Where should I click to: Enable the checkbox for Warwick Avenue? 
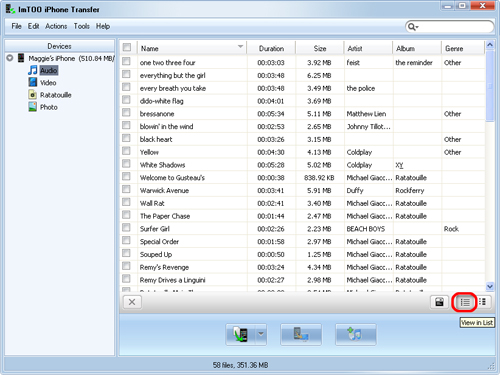tap(126, 189)
